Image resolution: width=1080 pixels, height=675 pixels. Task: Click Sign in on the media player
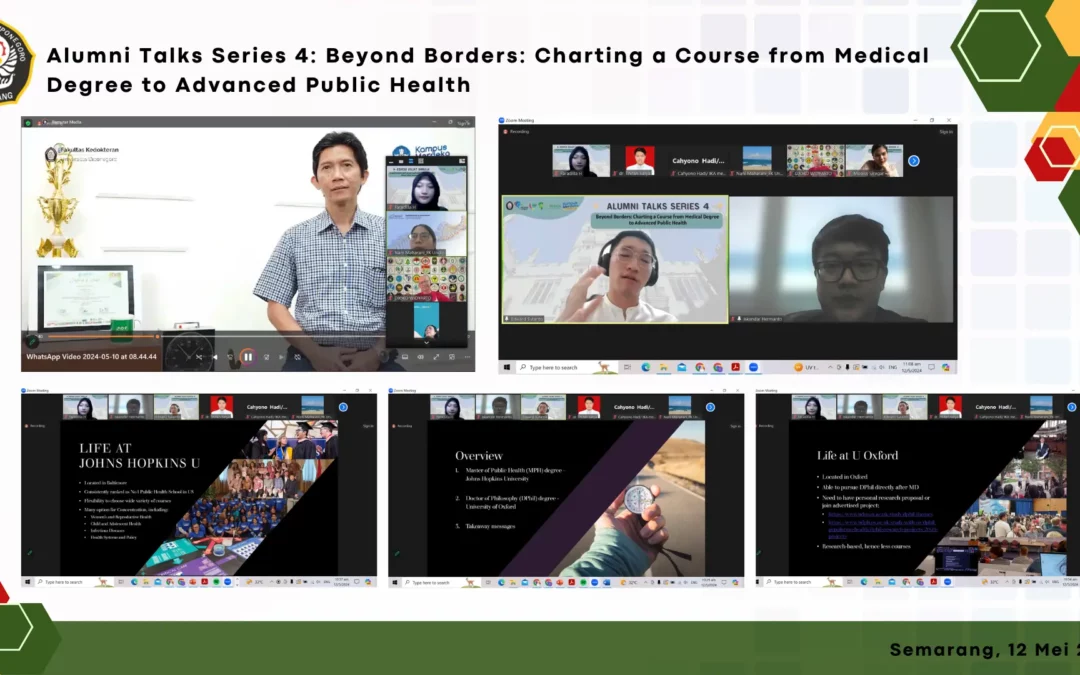coord(464,123)
